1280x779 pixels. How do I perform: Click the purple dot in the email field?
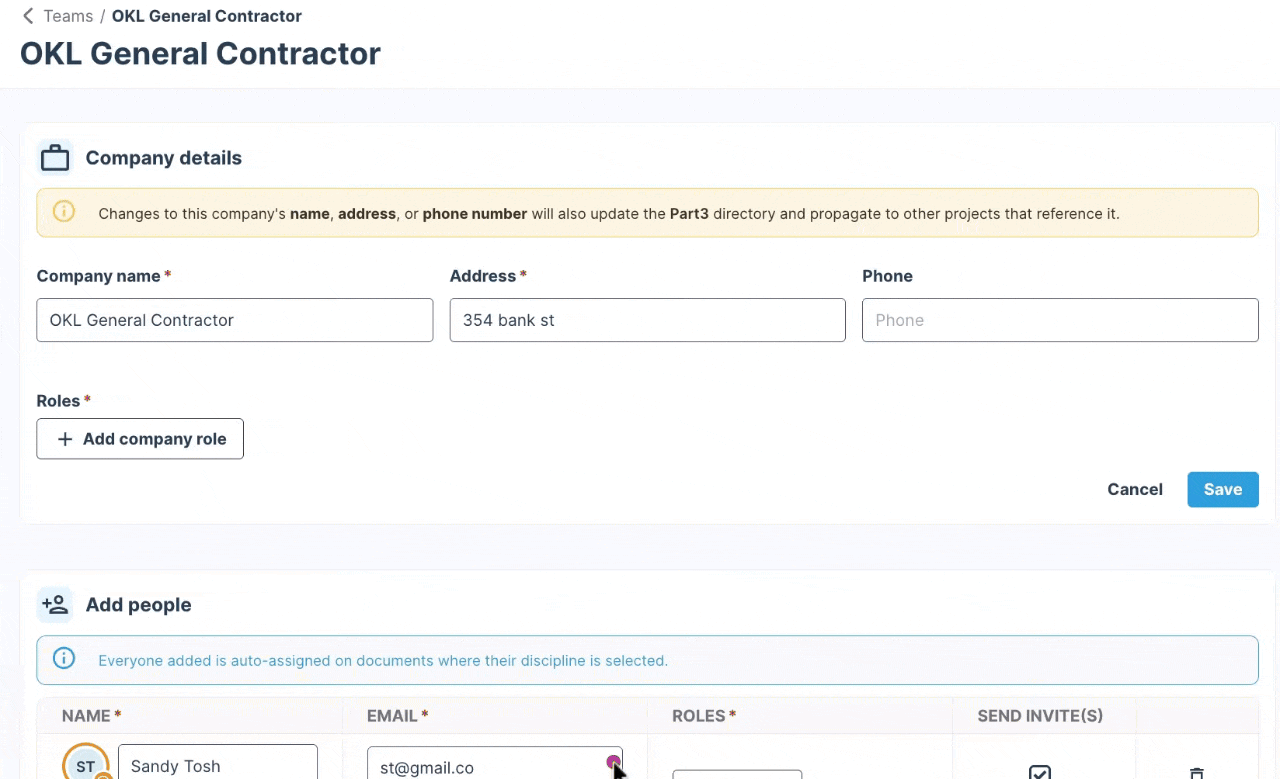coord(613,762)
